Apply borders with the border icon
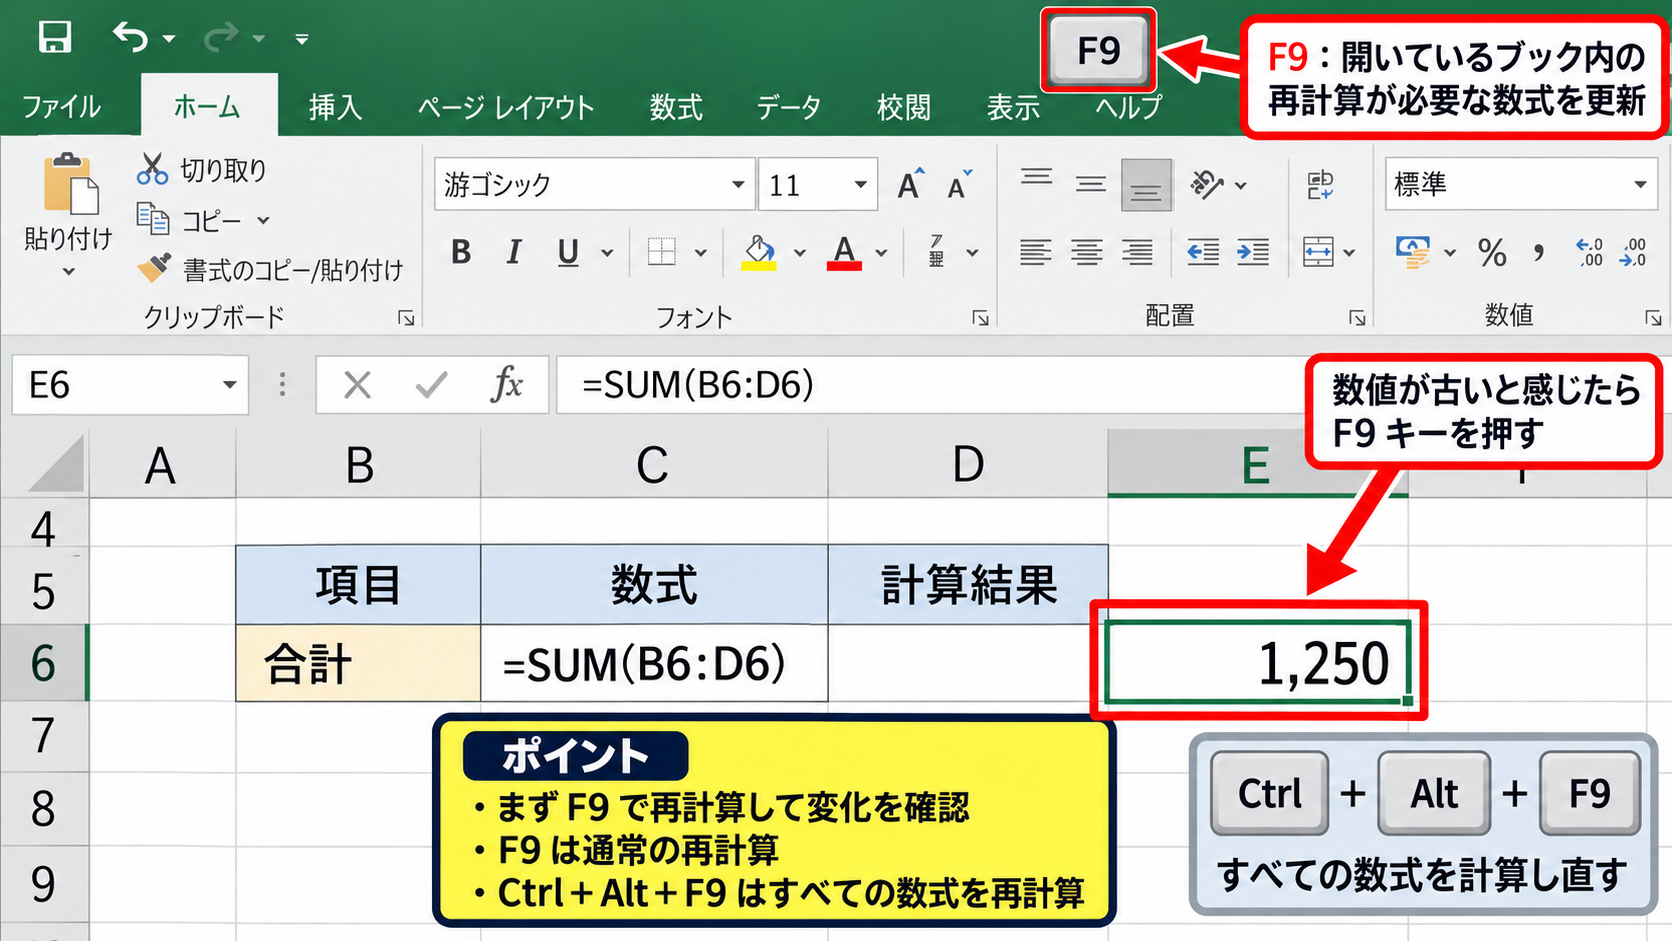Screen dimensions: 1672x941 661,252
